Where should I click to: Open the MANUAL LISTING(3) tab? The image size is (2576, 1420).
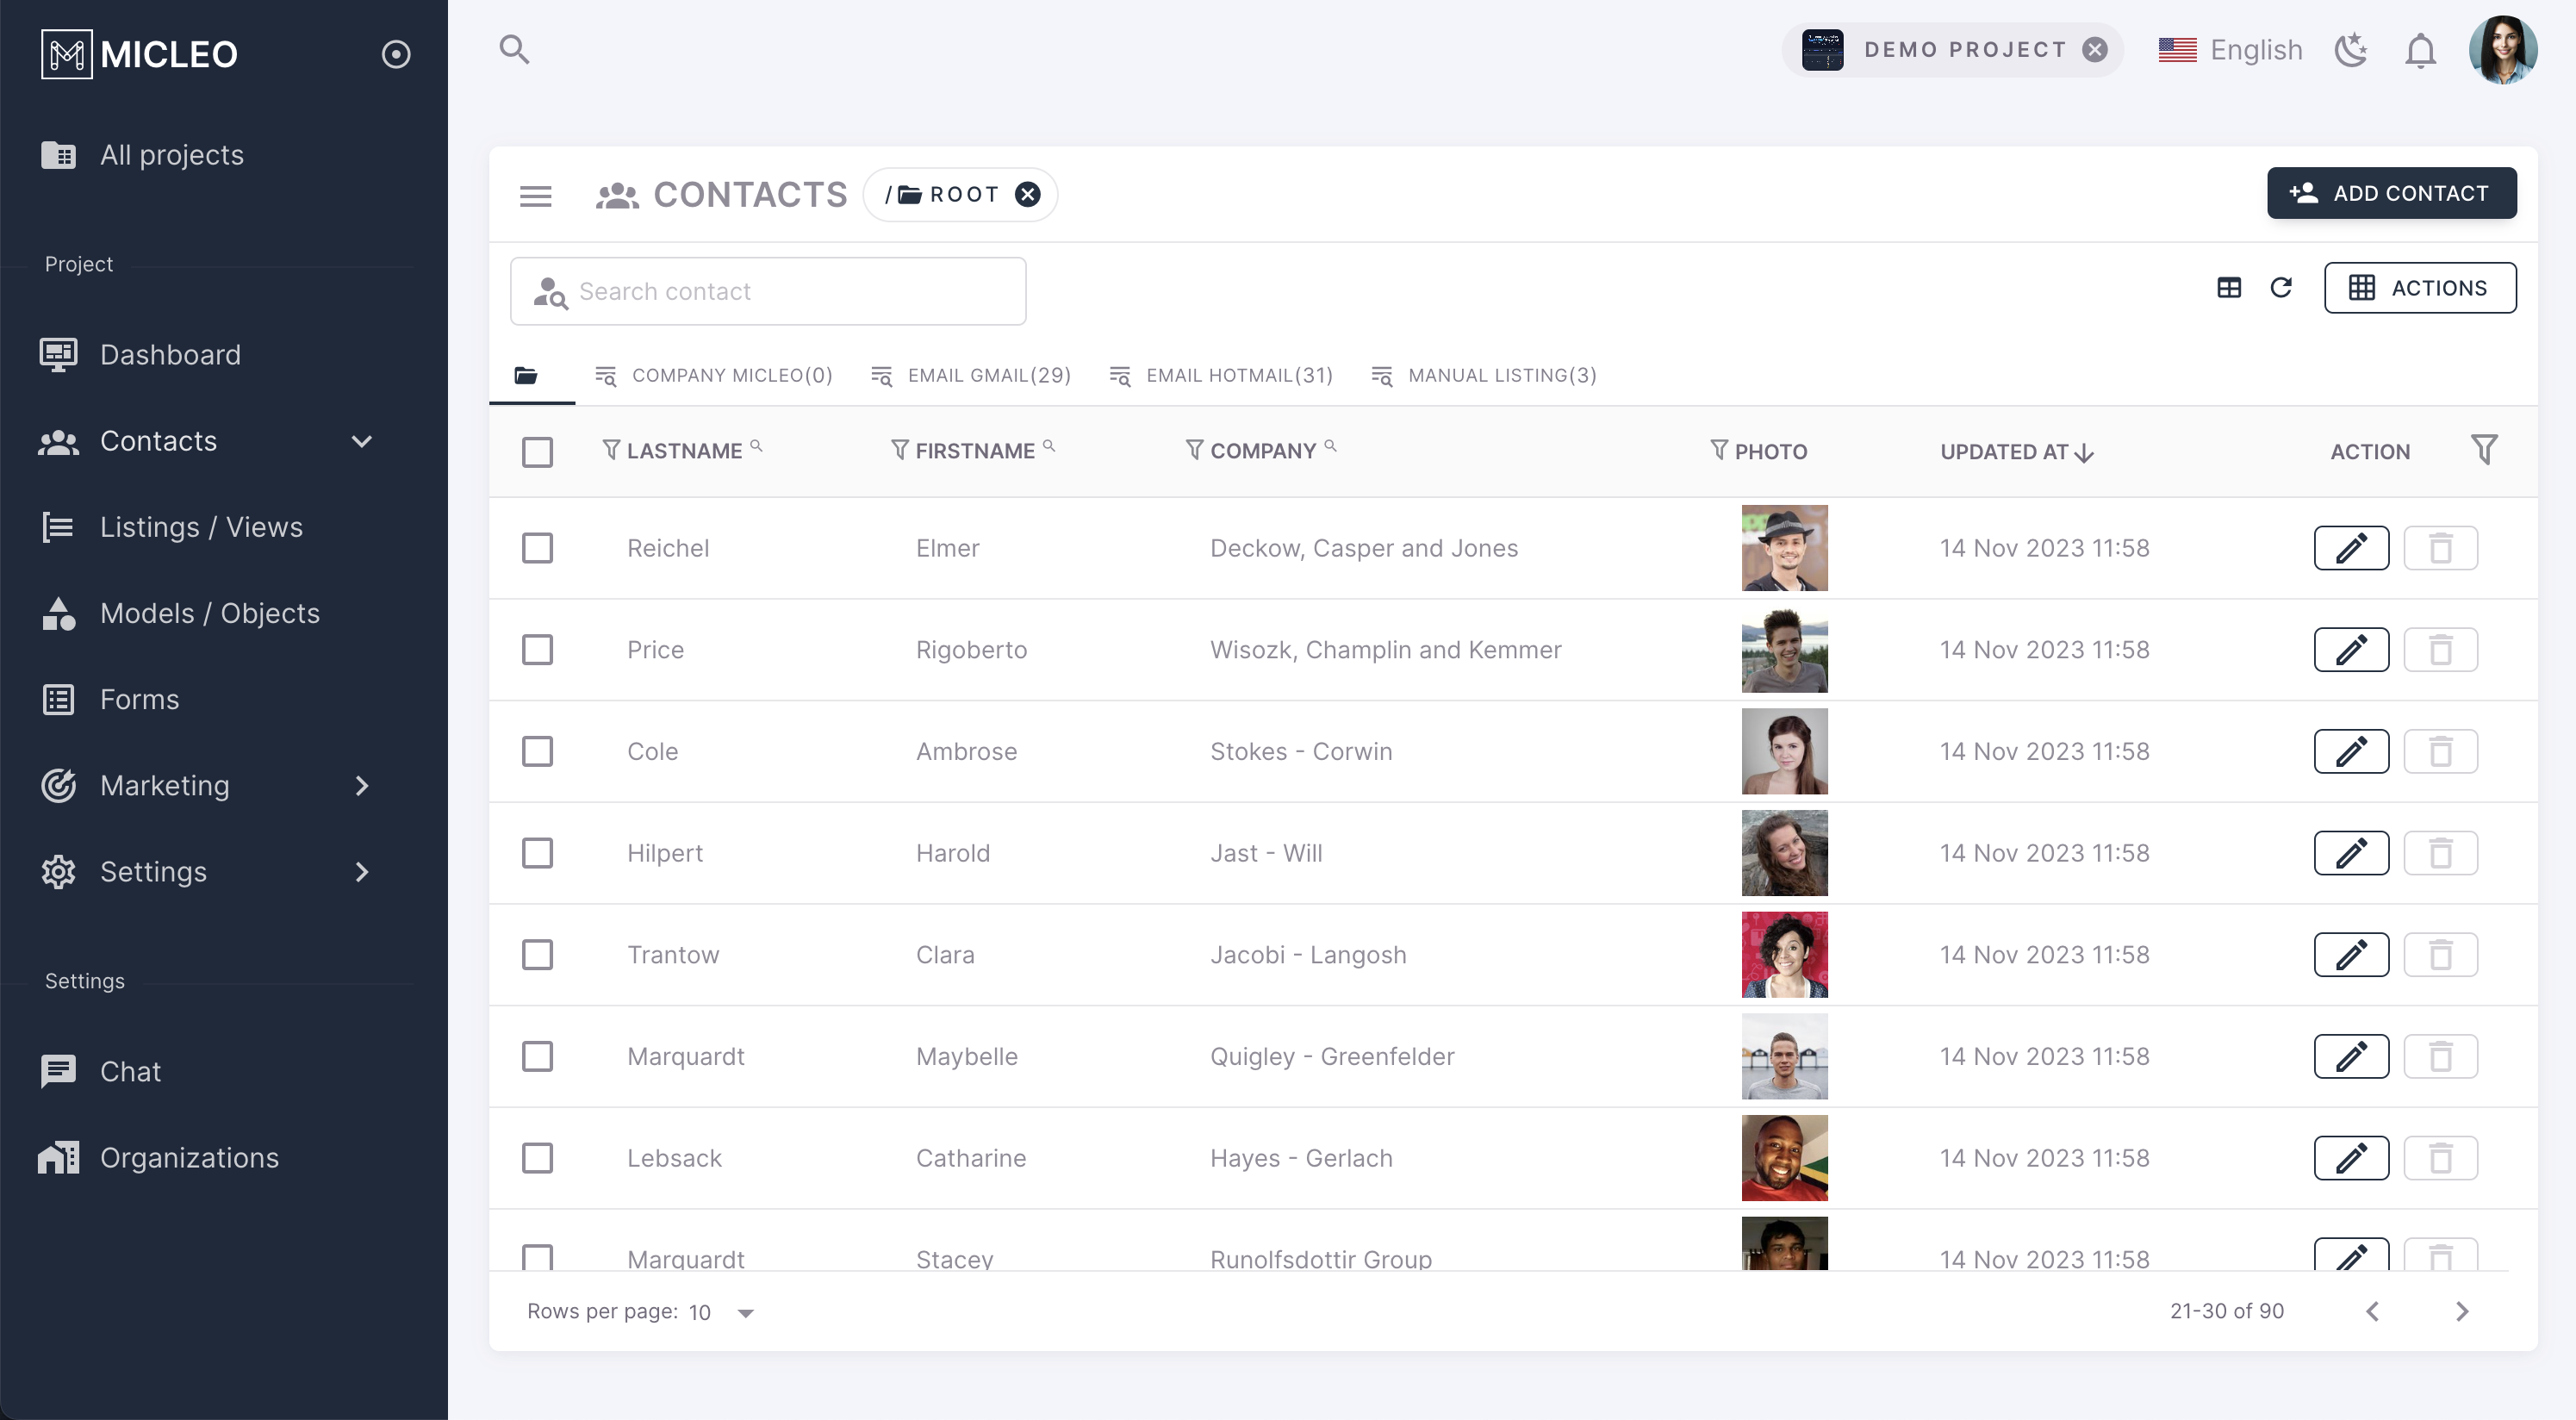pos(1500,375)
